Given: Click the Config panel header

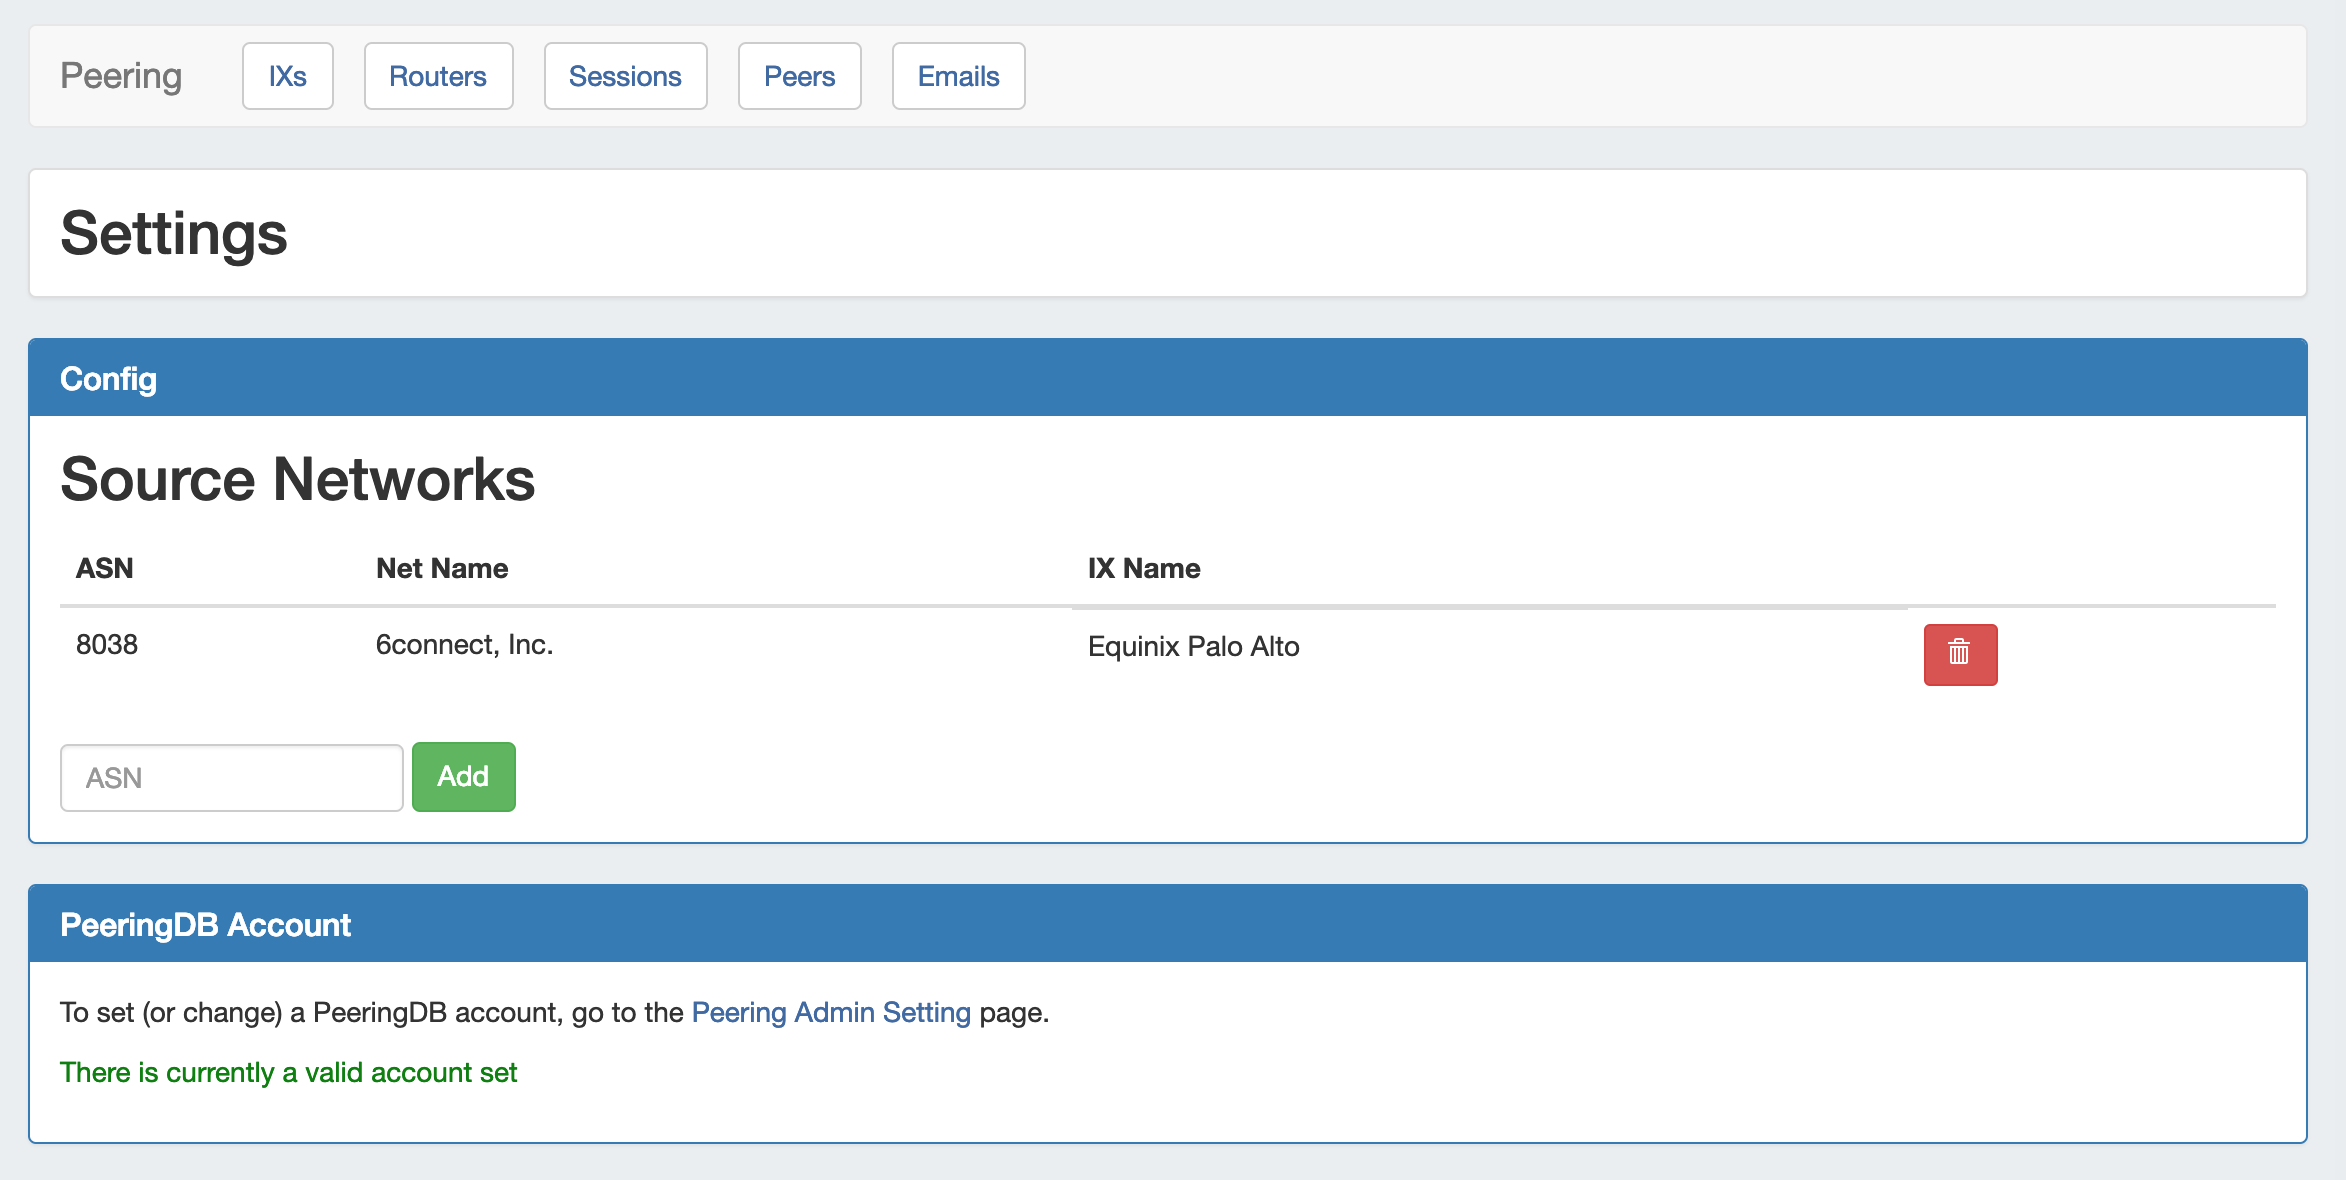Looking at the screenshot, I should tap(108, 378).
